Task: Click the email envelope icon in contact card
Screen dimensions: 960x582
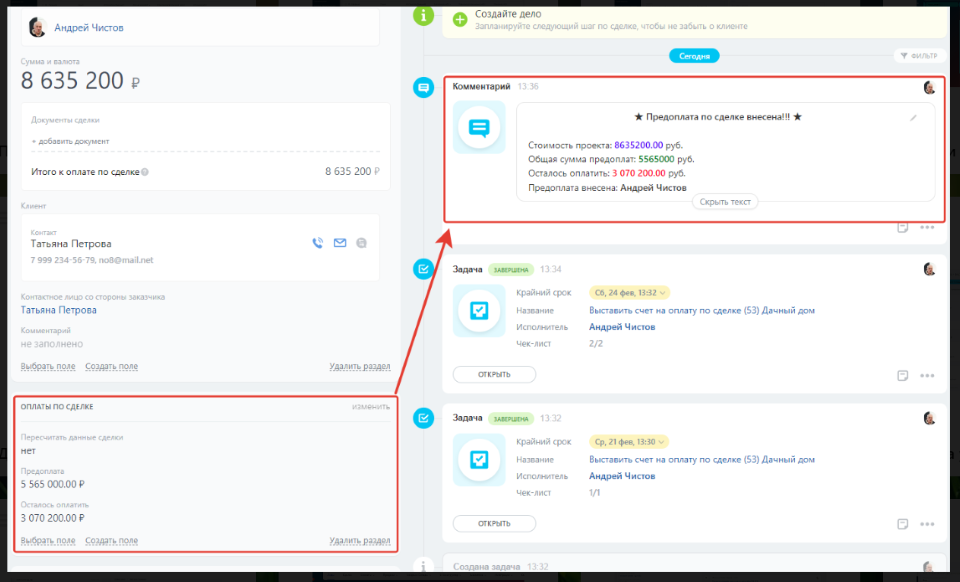Action: click(340, 242)
